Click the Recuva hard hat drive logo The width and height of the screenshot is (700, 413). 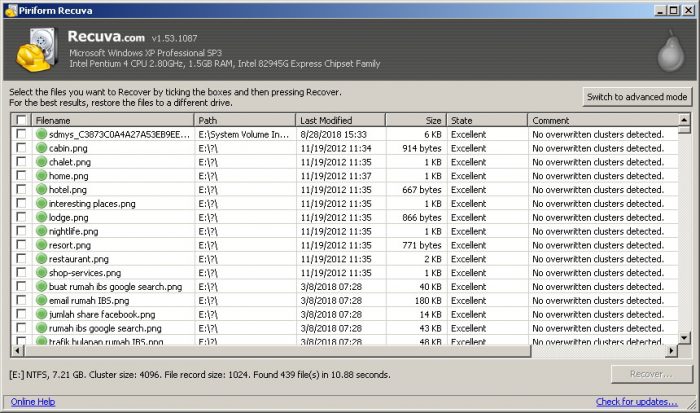pyautogui.click(x=37, y=50)
